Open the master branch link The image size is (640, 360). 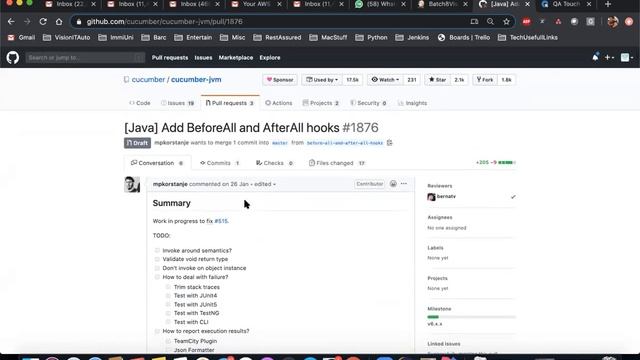[x=280, y=143]
